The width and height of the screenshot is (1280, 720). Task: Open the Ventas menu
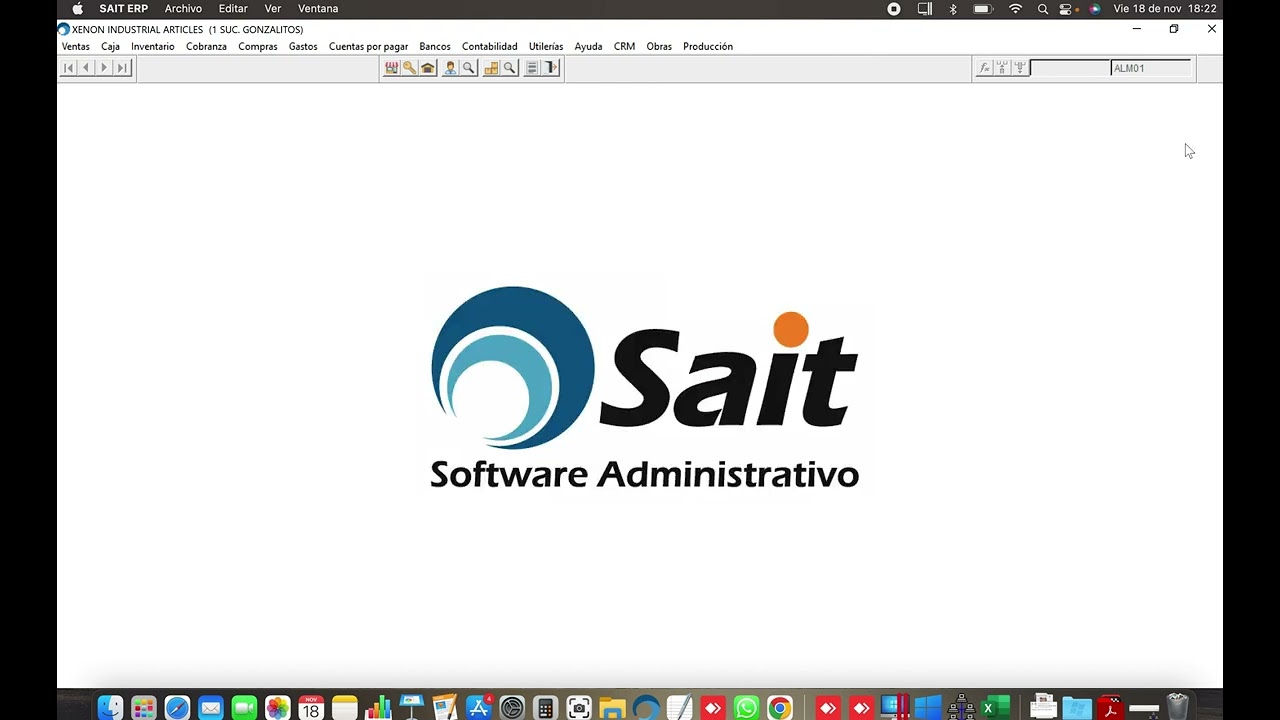tap(75, 46)
